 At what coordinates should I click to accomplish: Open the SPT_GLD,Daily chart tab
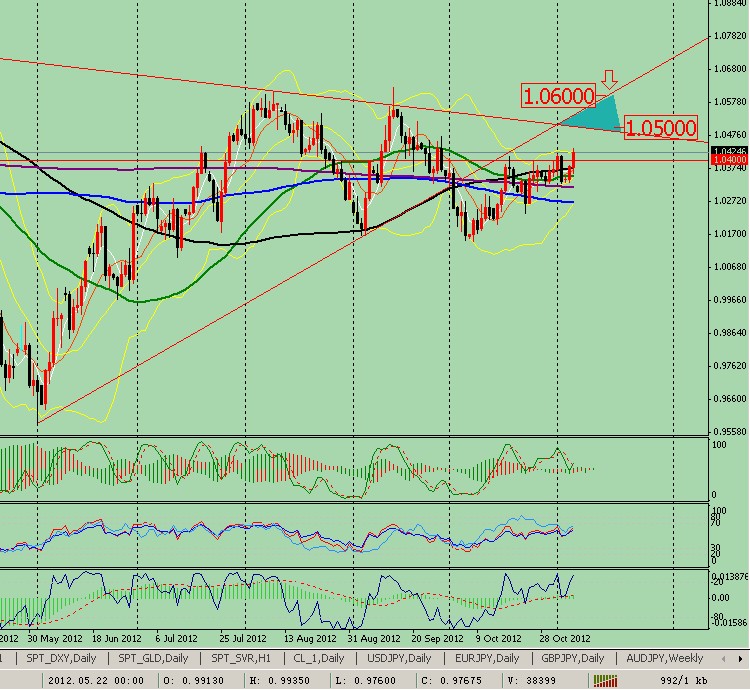tap(153, 658)
